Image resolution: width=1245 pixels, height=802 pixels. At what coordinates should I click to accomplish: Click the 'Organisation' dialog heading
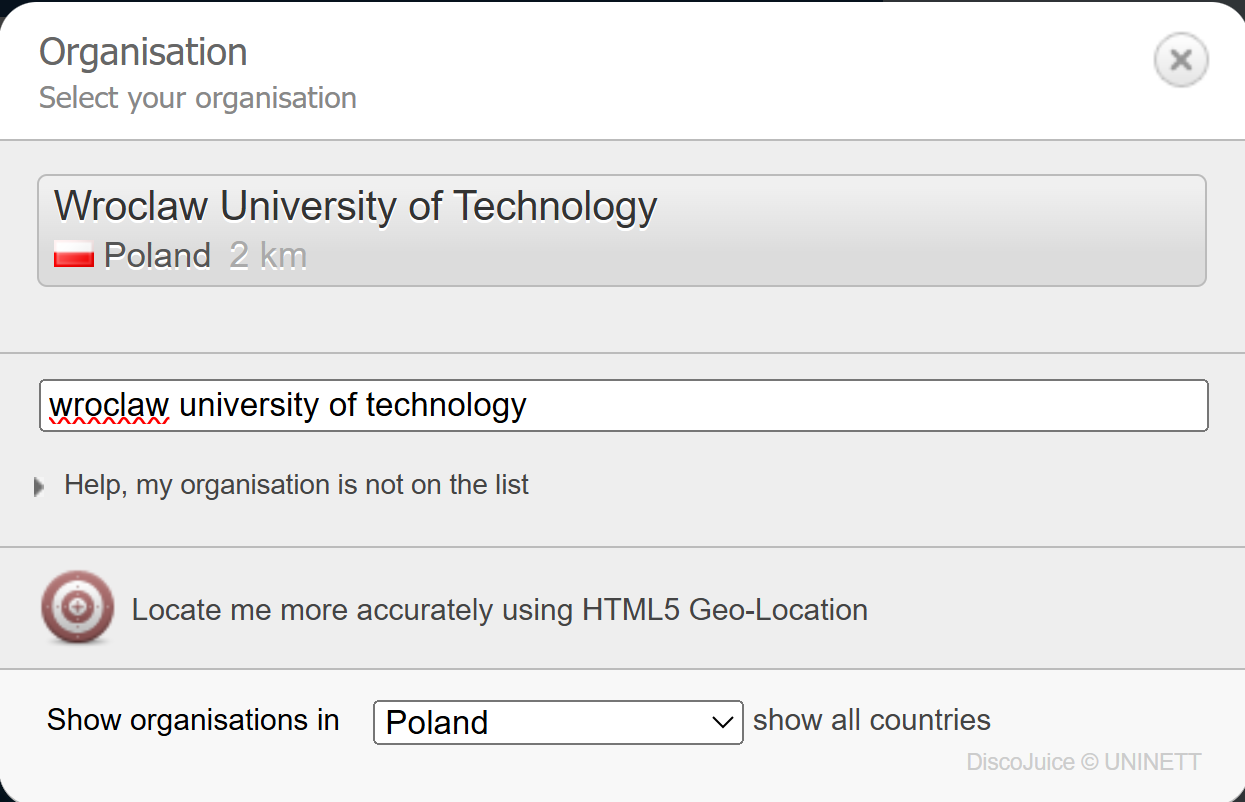142,51
